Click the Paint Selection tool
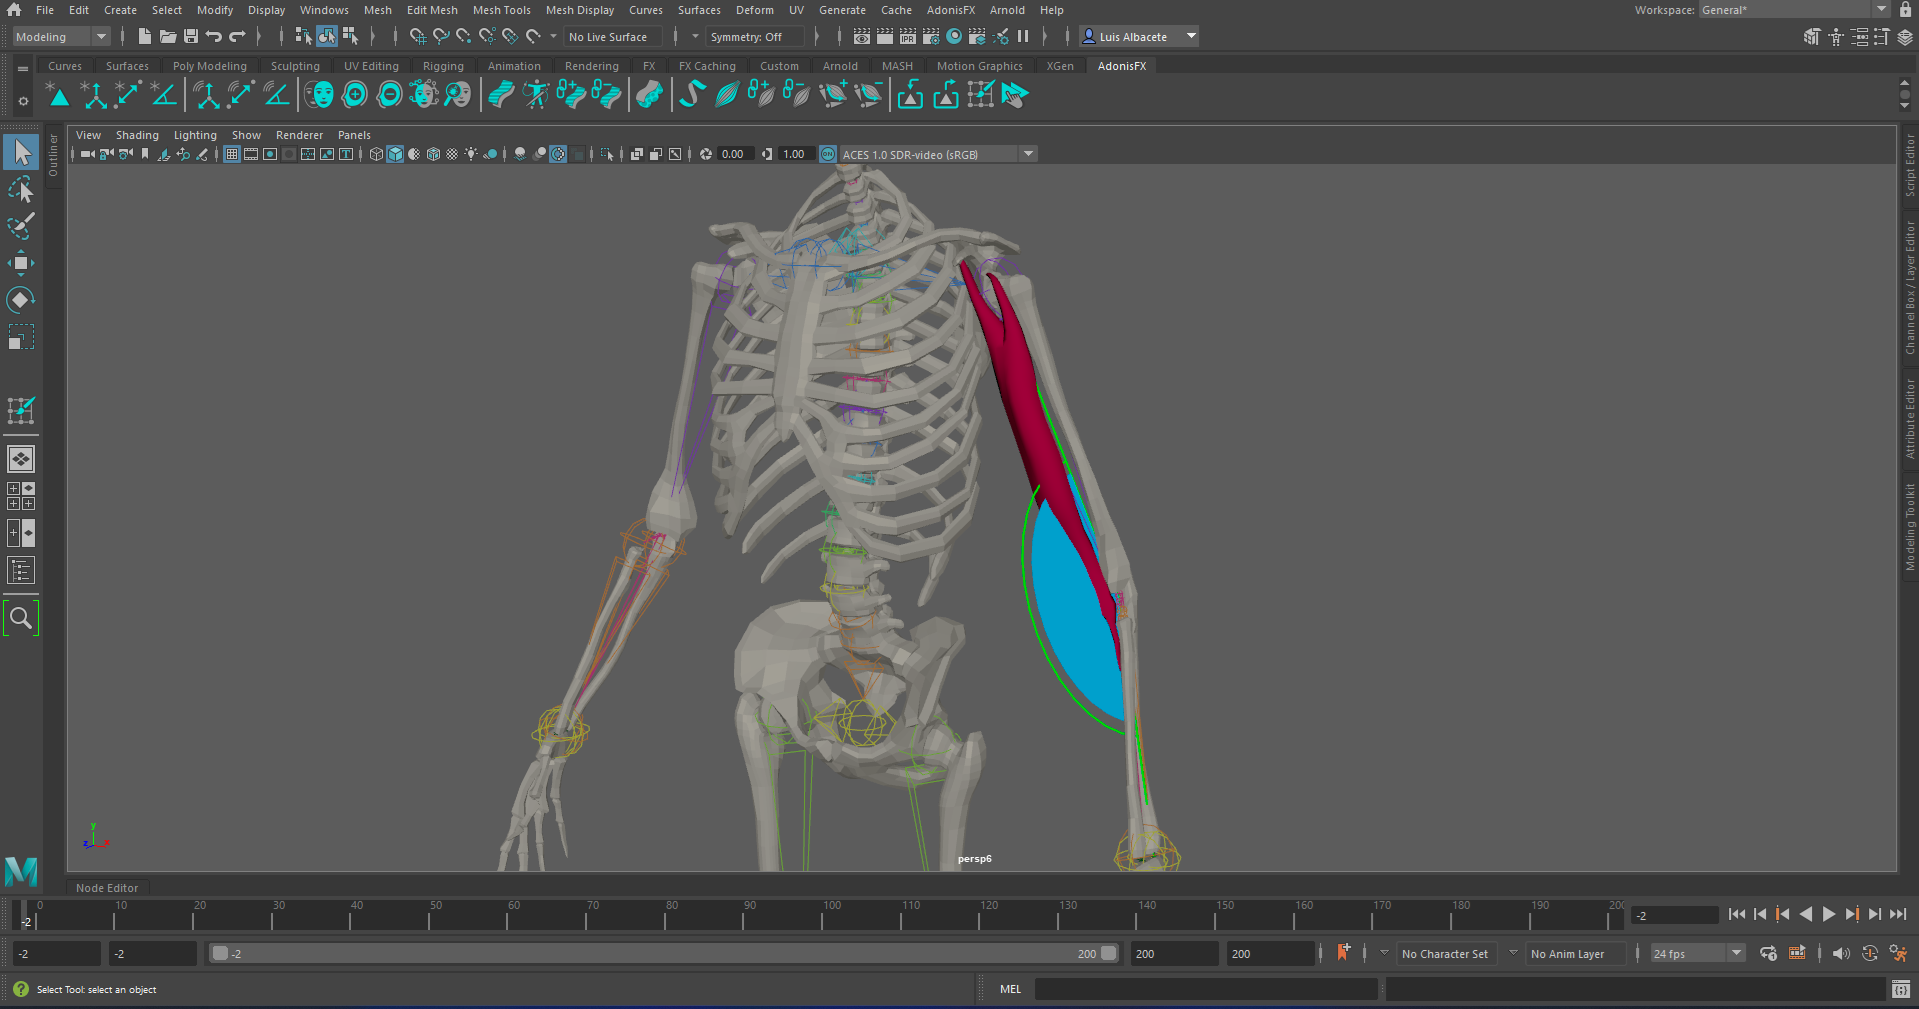 (x=20, y=226)
